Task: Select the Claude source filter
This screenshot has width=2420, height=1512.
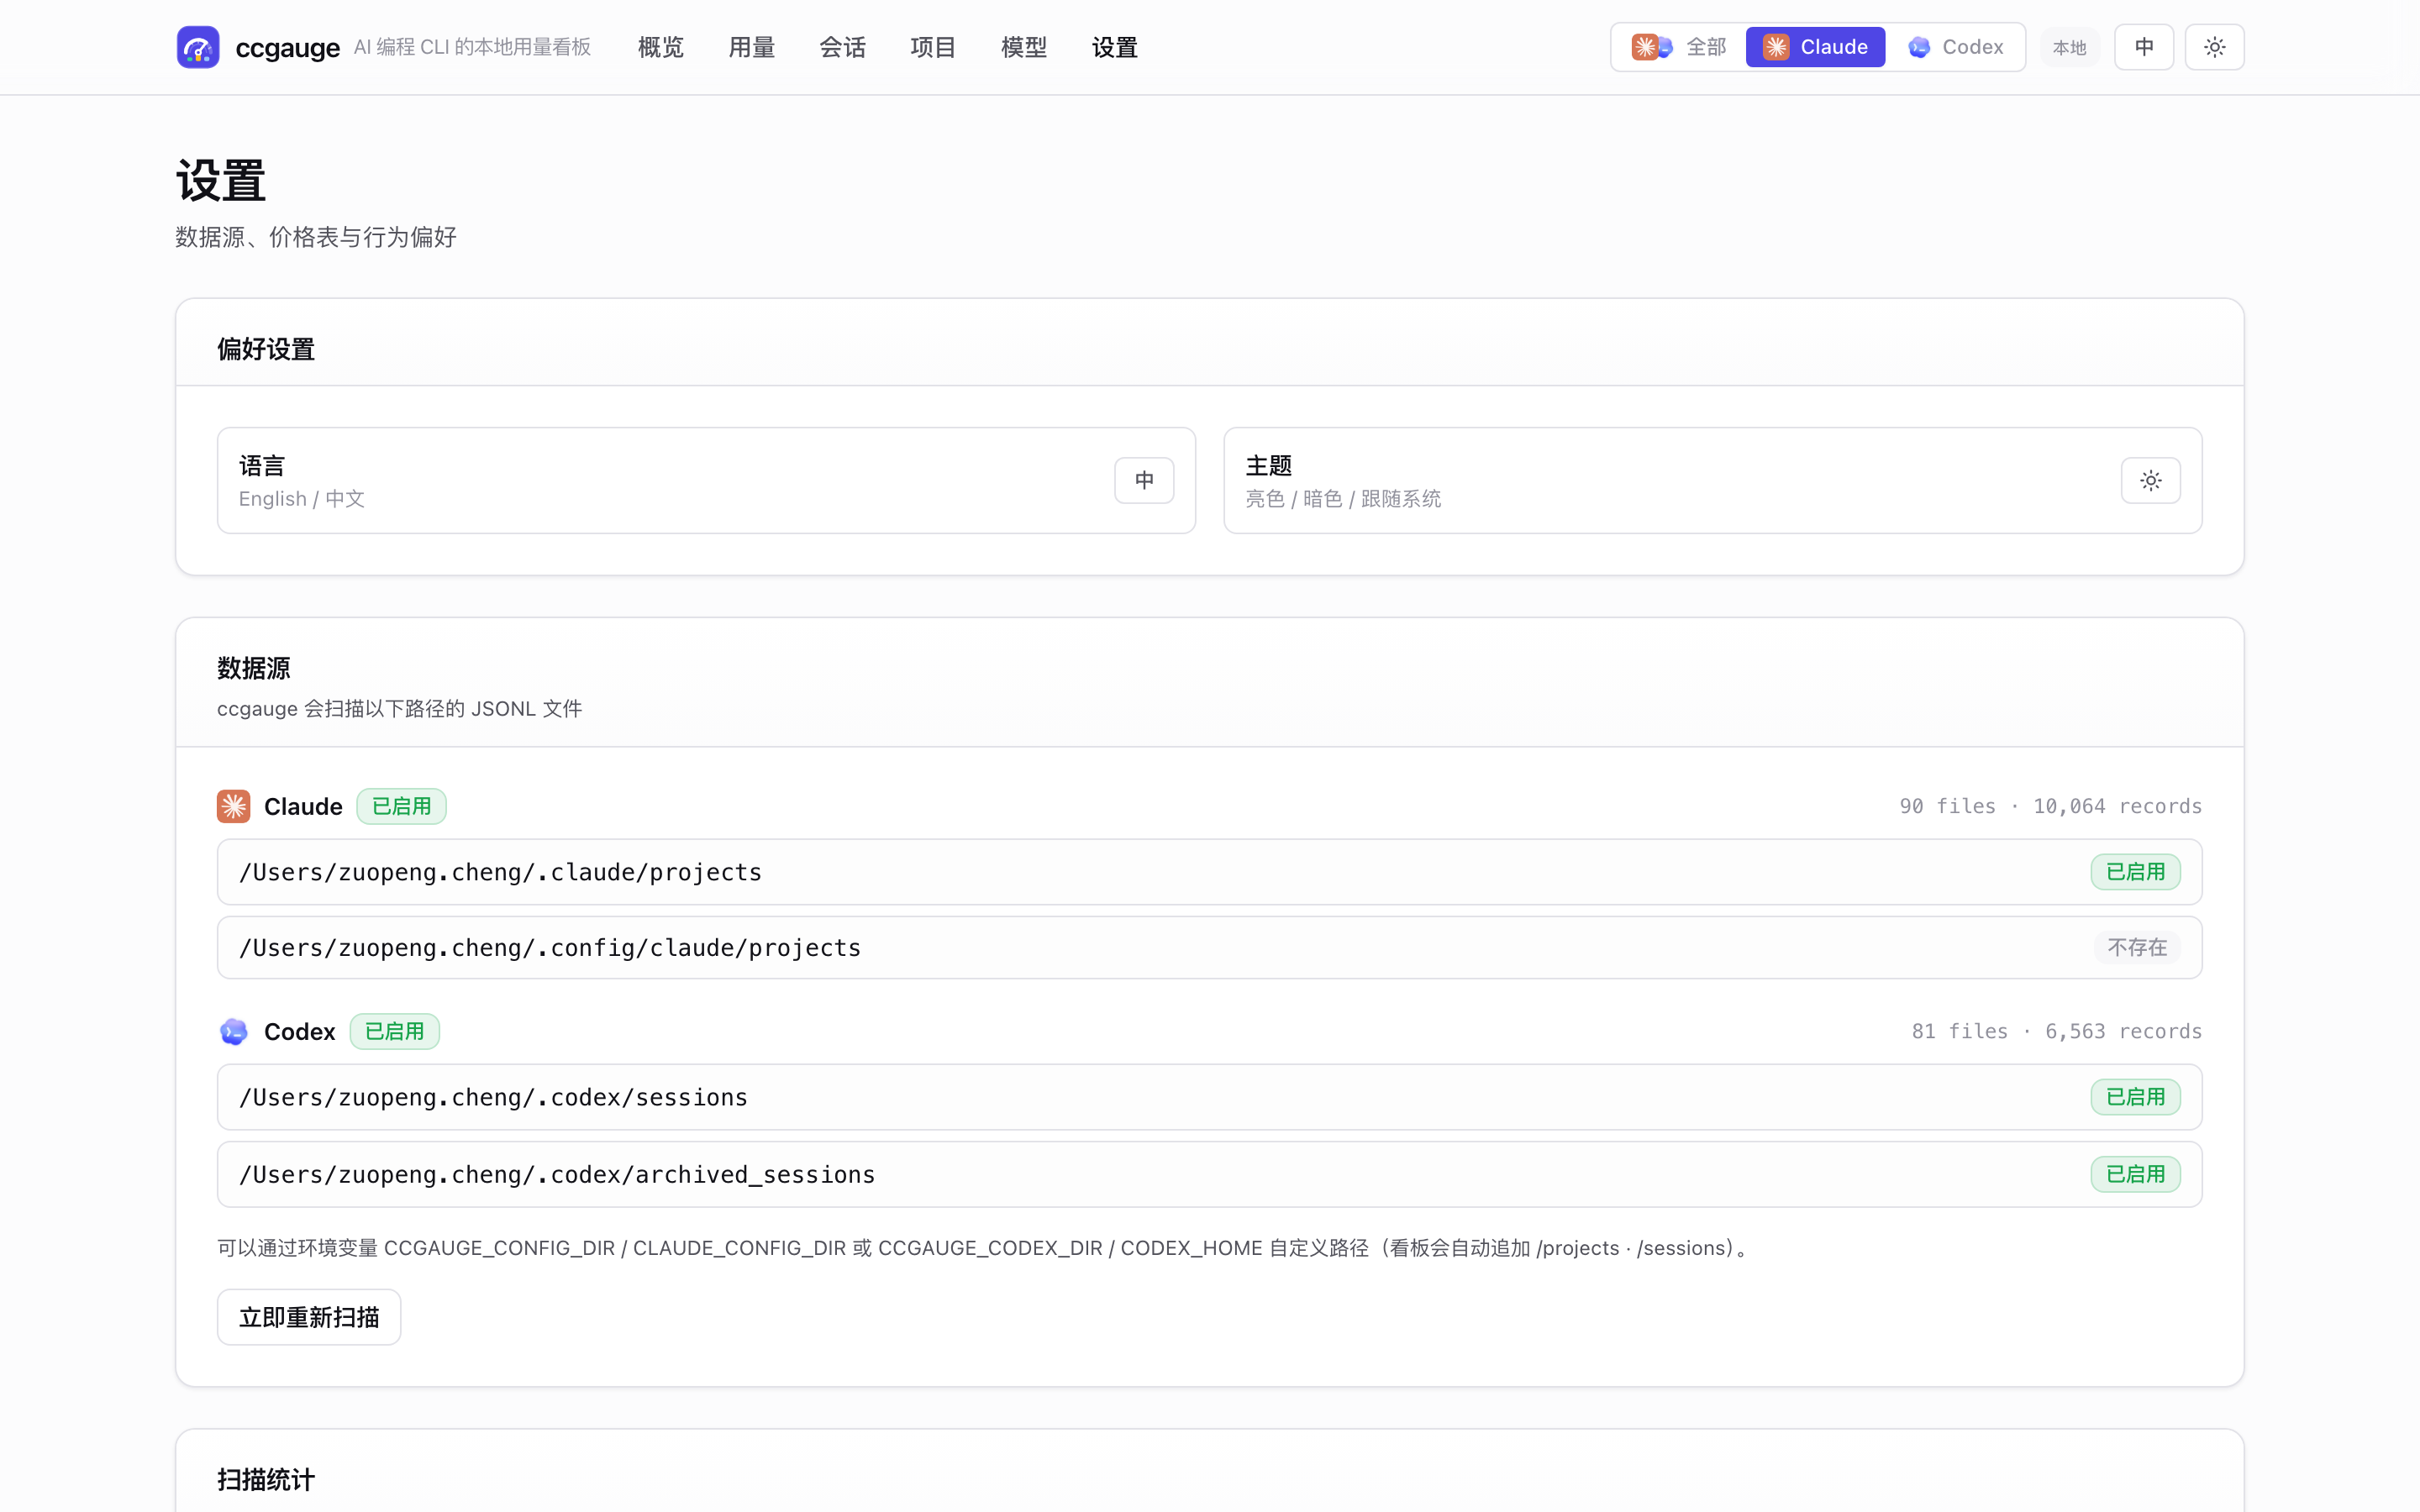Action: tap(1815, 47)
